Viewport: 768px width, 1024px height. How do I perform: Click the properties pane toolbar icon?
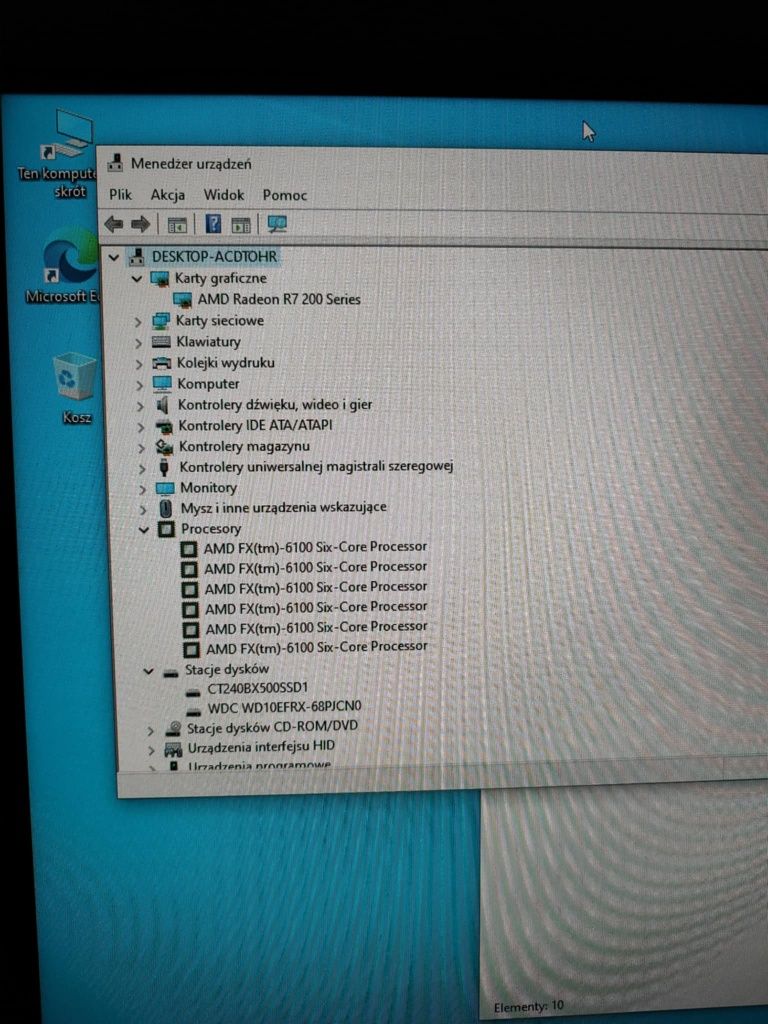click(x=241, y=225)
